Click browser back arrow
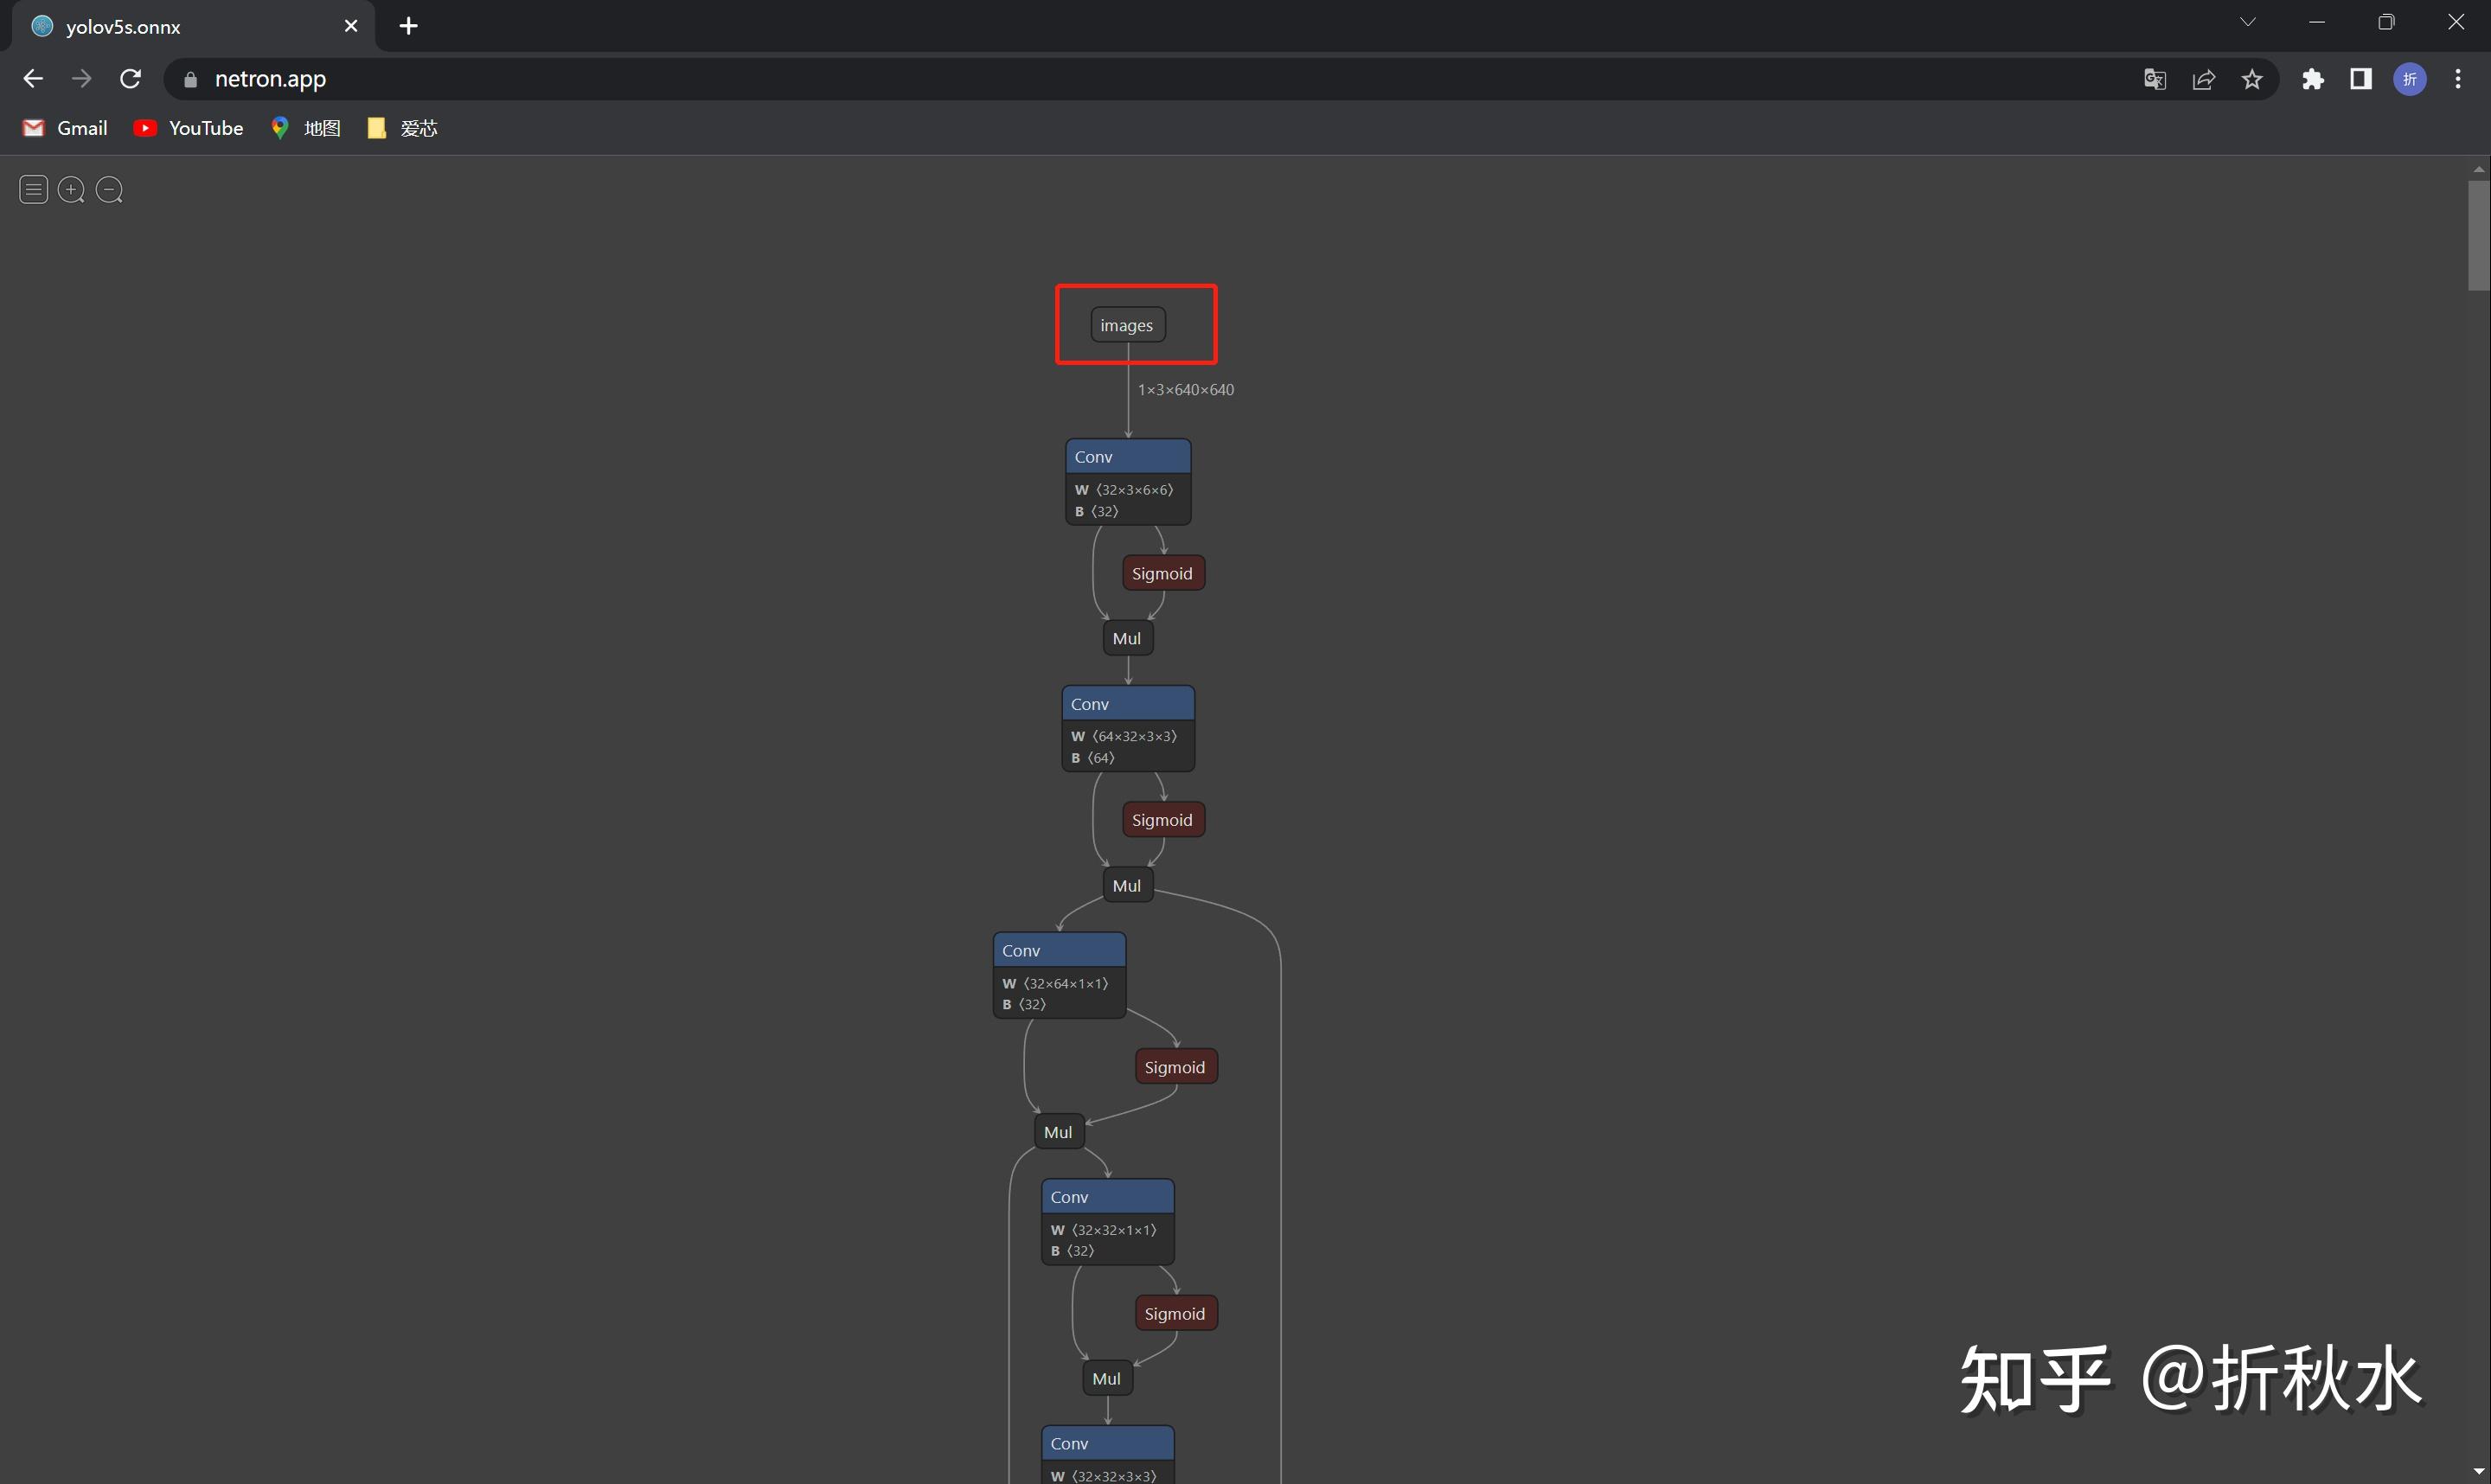This screenshot has height=1484, width=2491. coord(33,79)
